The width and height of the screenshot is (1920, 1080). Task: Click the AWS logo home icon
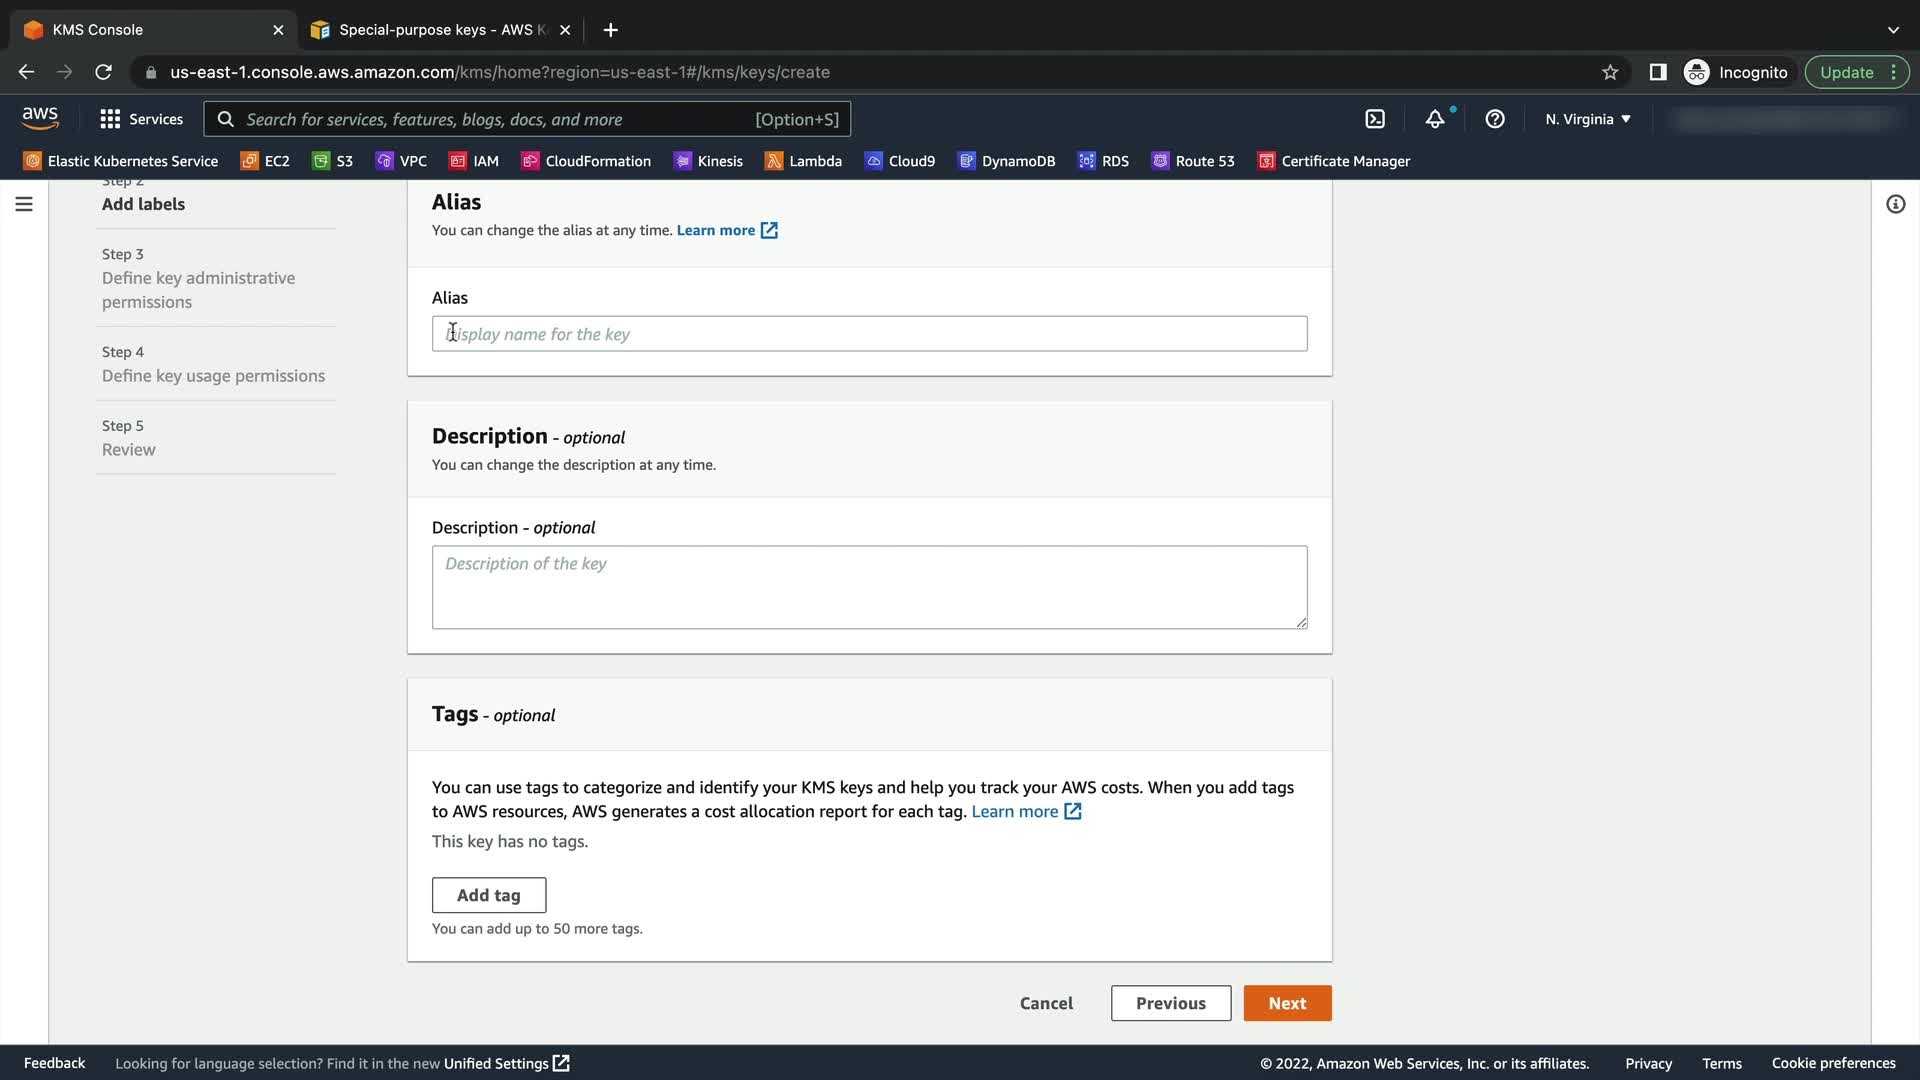point(40,118)
